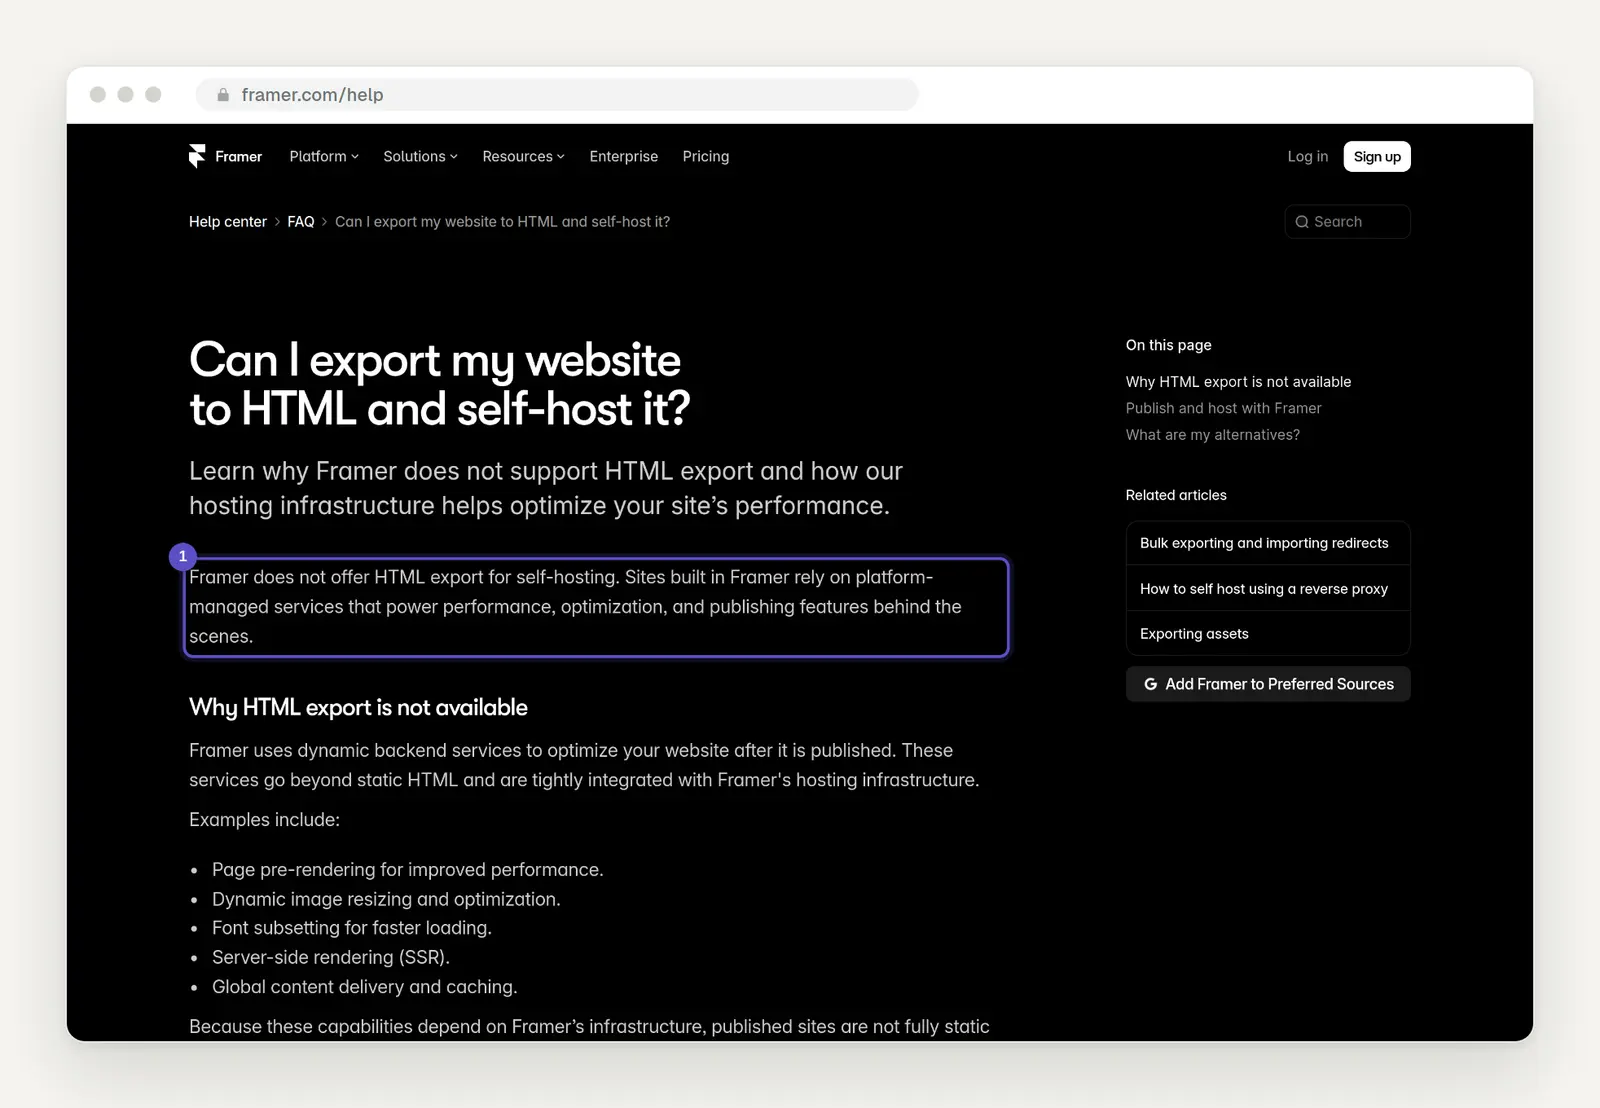Viewport: 1600px width, 1108px height.
Task: Open the Platform dropdown menu
Action: [324, 156]
